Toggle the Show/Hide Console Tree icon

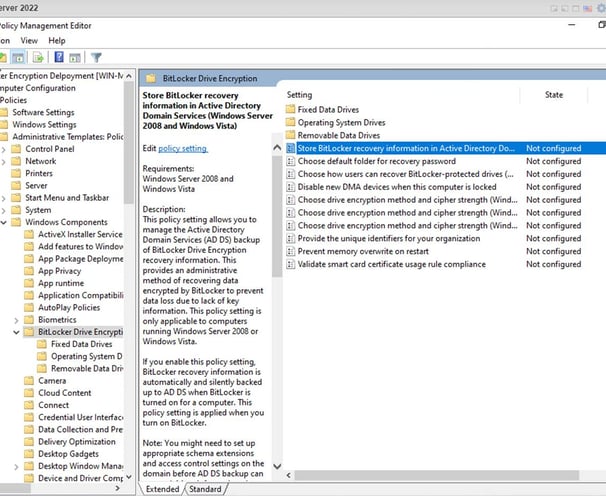[x=18, y=58]
